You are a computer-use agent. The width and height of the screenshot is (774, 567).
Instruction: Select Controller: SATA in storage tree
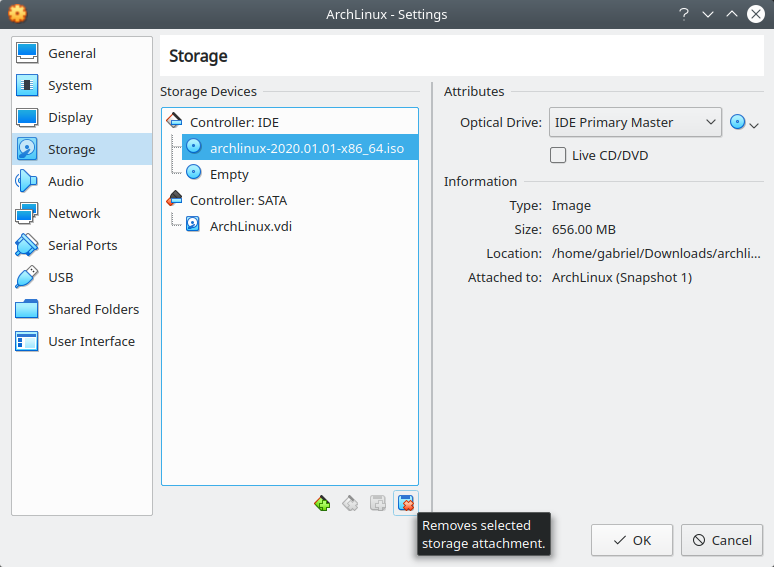point(238,200)
